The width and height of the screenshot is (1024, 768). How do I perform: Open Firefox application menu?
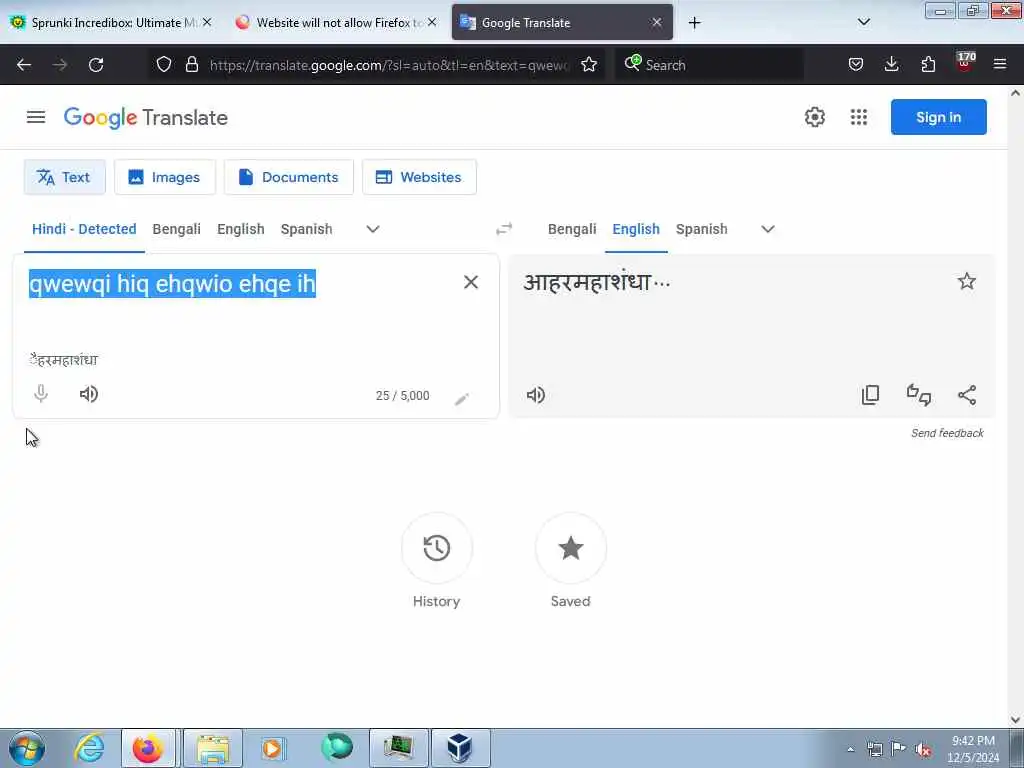click(x=1000, y=64)
